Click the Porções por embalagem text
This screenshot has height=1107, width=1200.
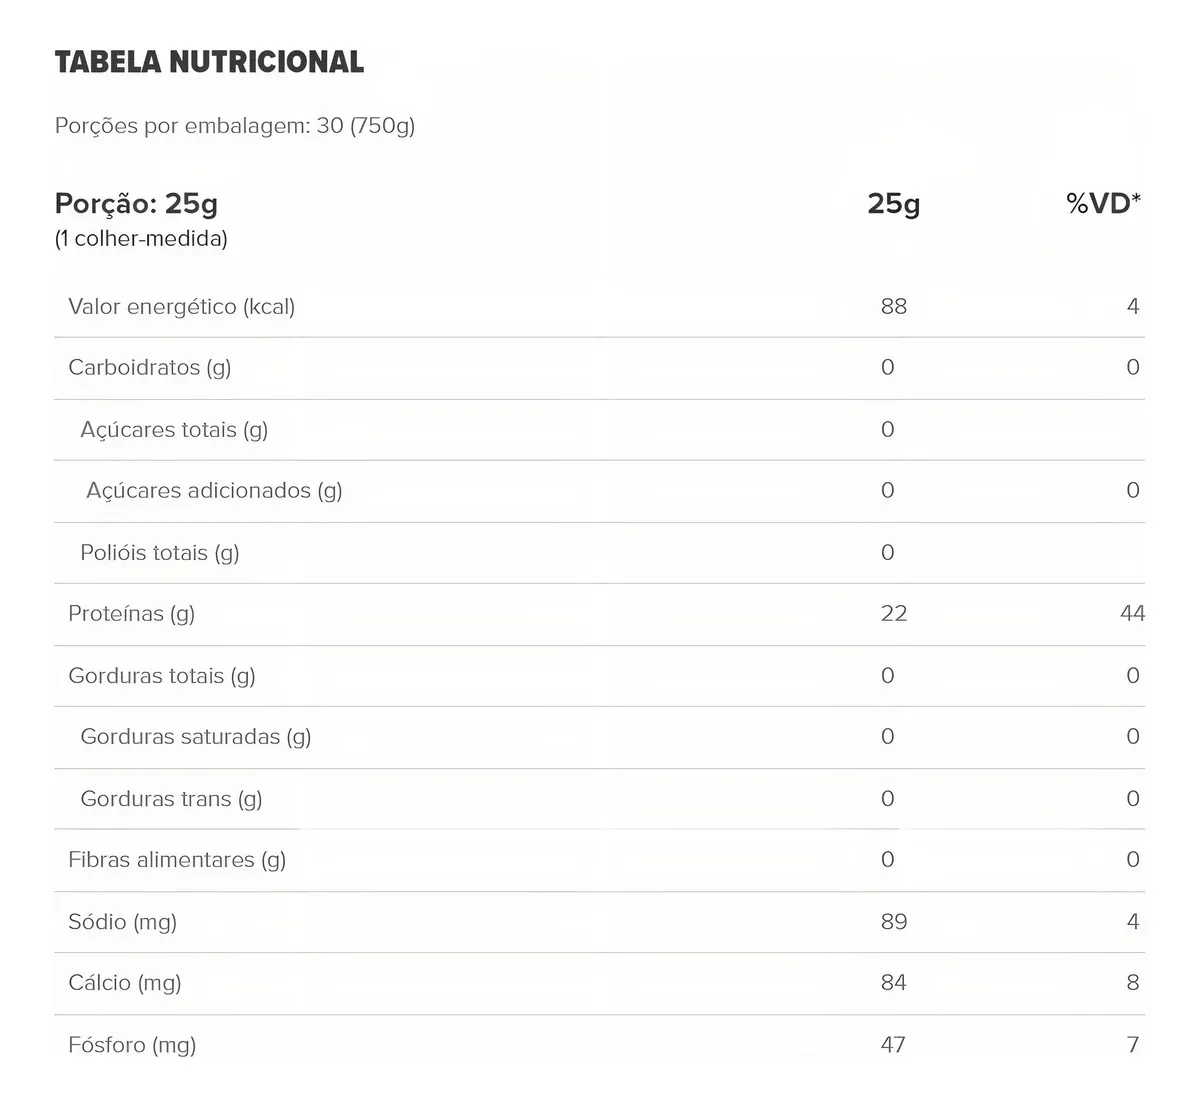tap(234, 126)
